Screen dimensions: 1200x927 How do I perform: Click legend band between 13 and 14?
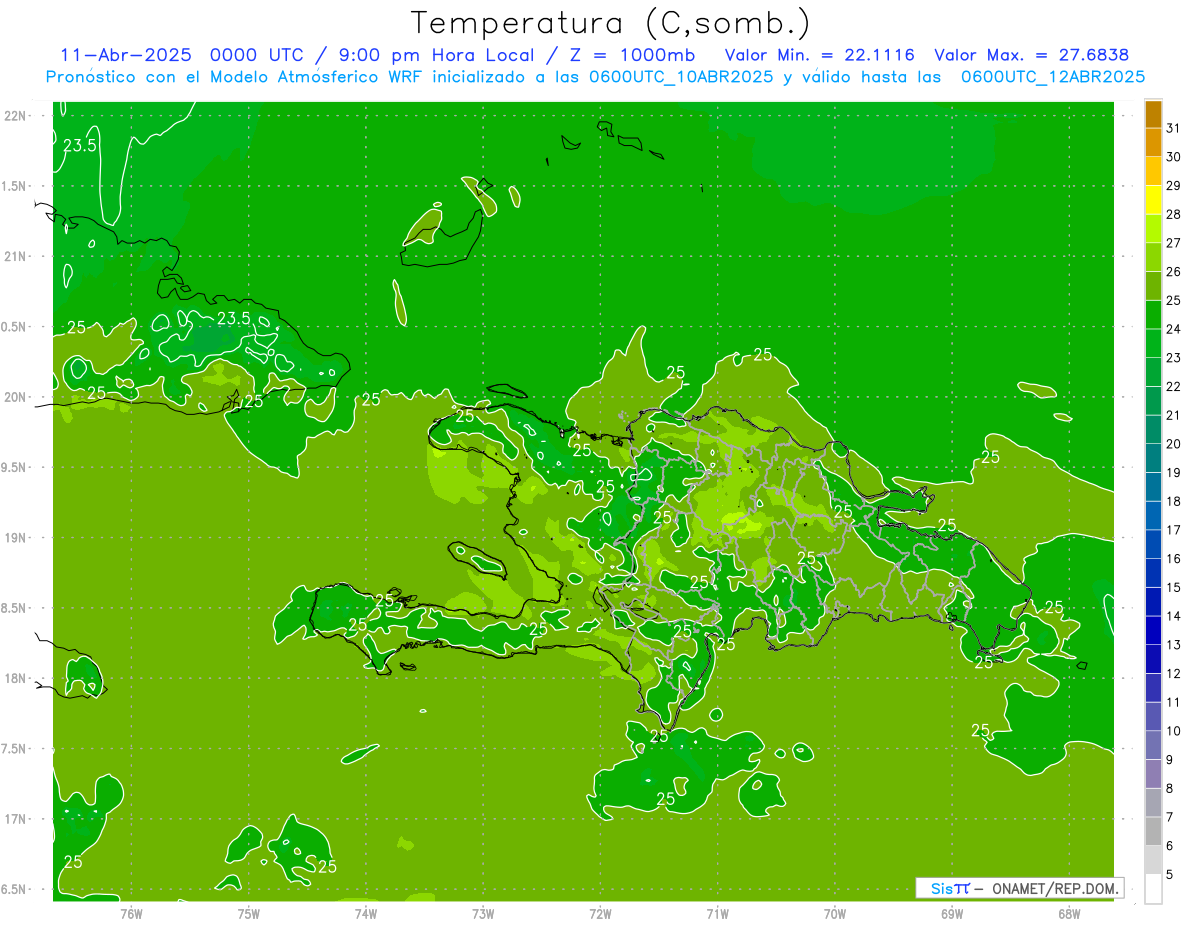(x=1154, y=631)
